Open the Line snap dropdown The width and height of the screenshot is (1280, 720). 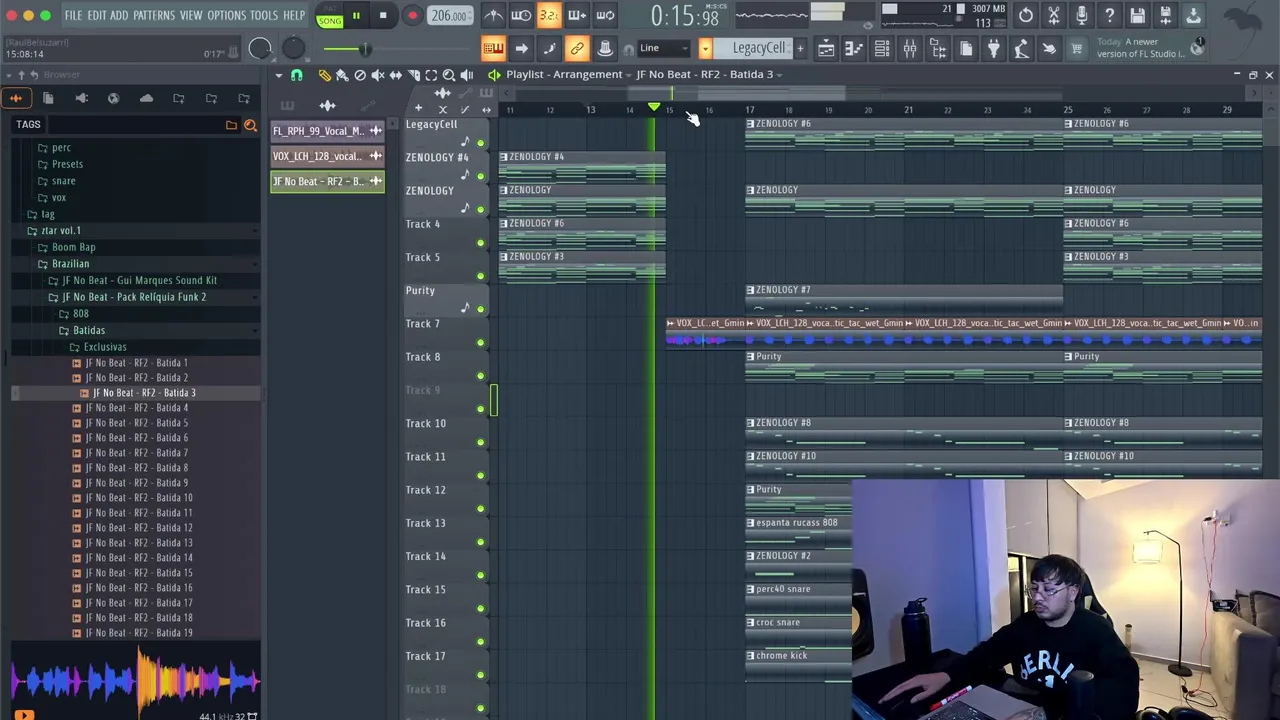click(x=662, y=48)
